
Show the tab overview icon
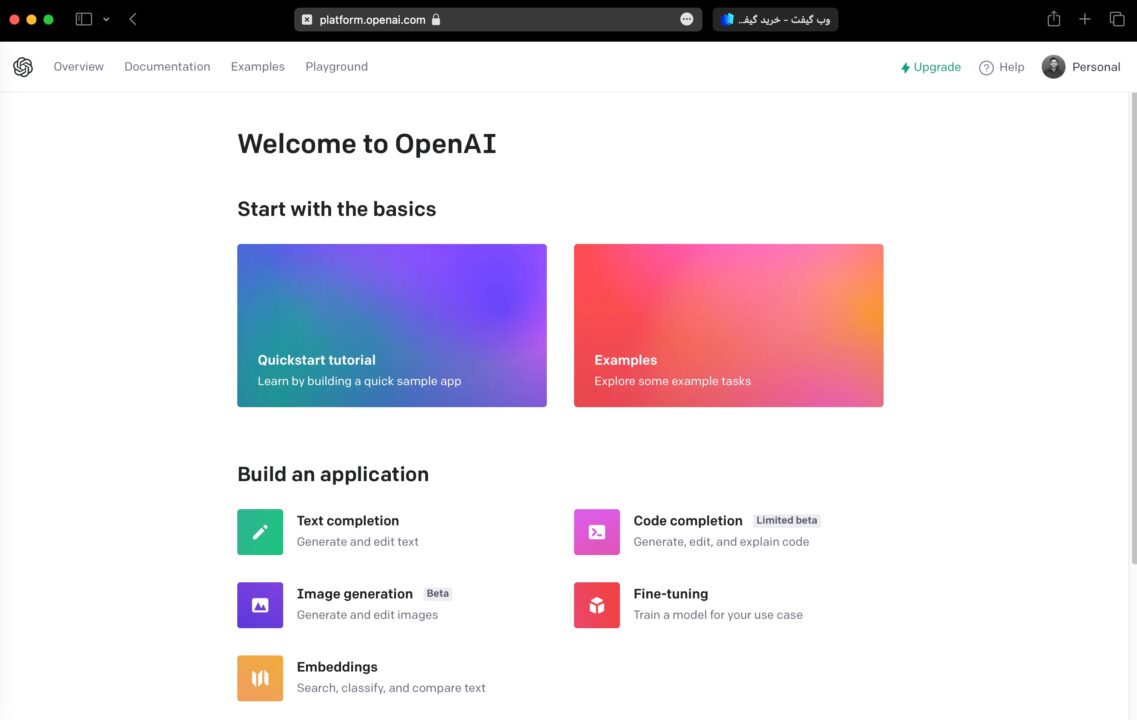tap(1117, 20)
